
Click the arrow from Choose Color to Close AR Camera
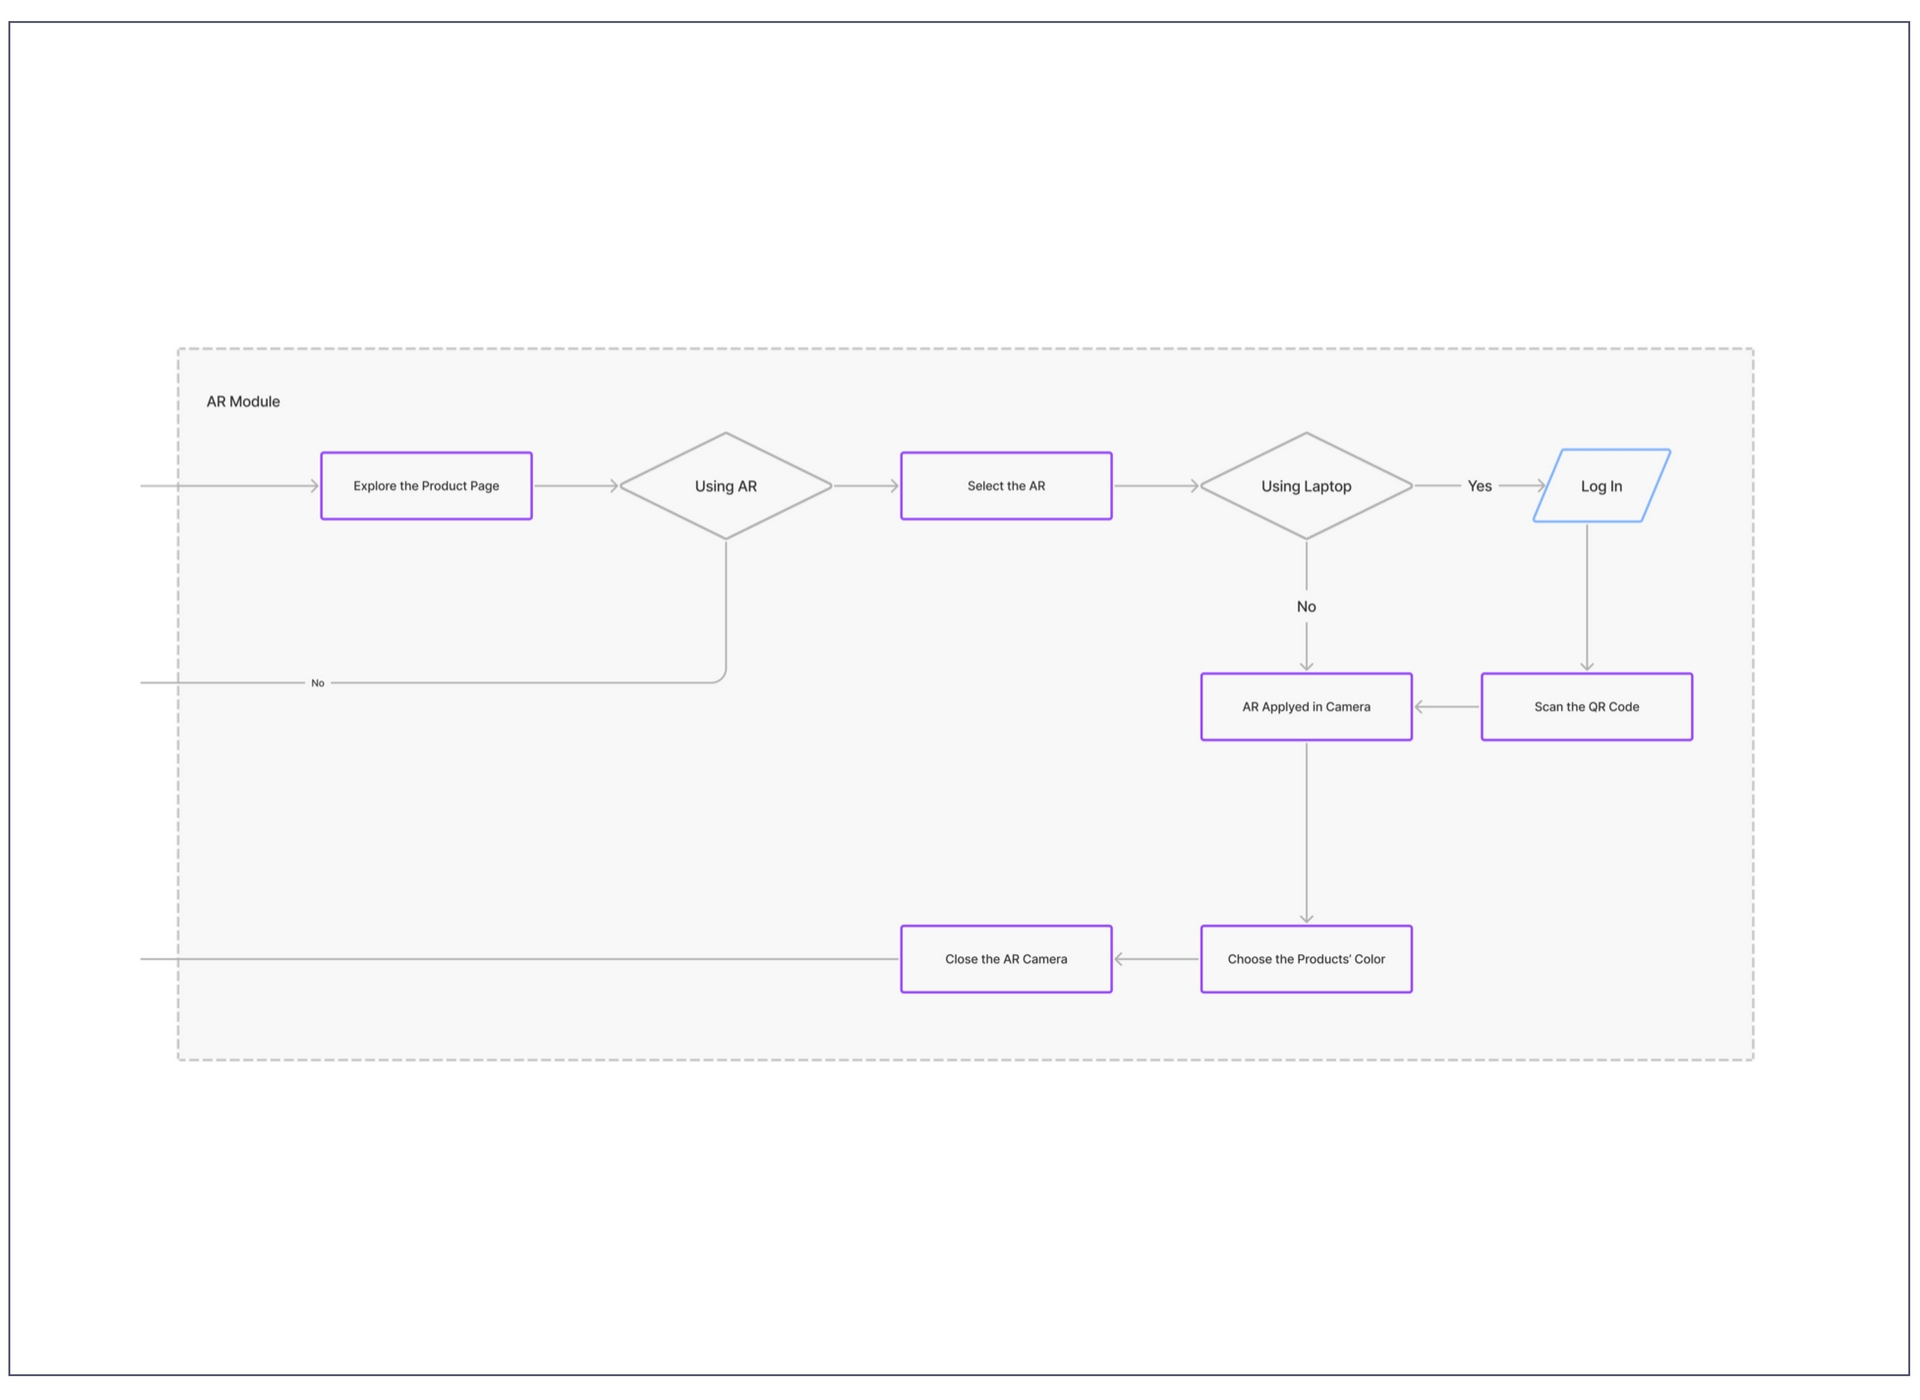(x=1157, y=959)
